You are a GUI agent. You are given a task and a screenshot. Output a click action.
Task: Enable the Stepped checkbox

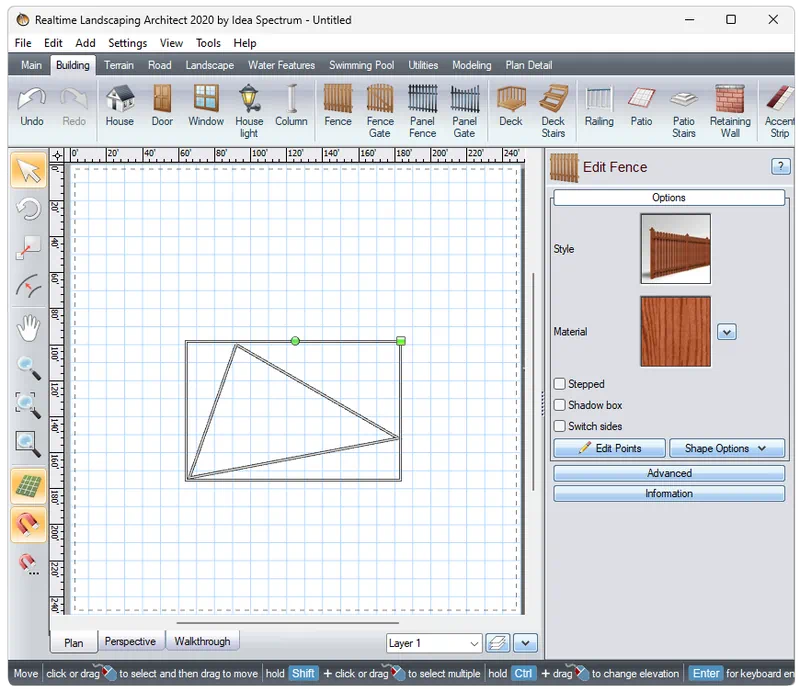560,384
